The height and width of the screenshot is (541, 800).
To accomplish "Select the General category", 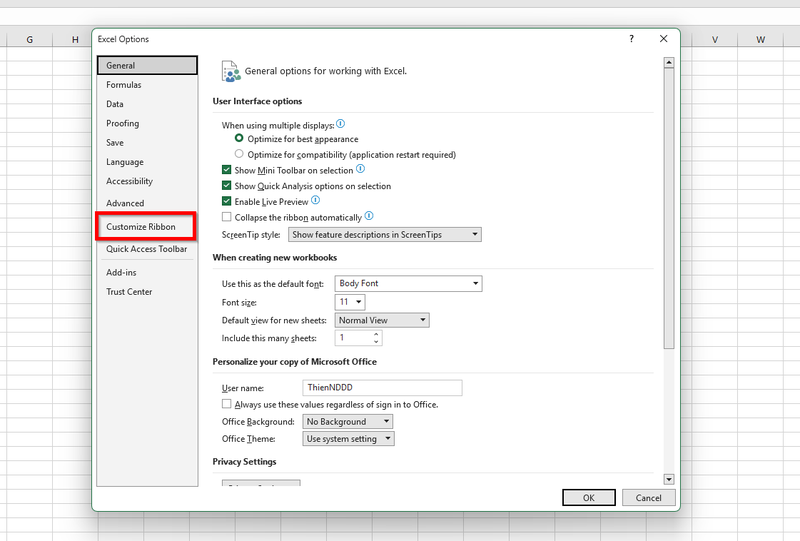I will (147, 65).
